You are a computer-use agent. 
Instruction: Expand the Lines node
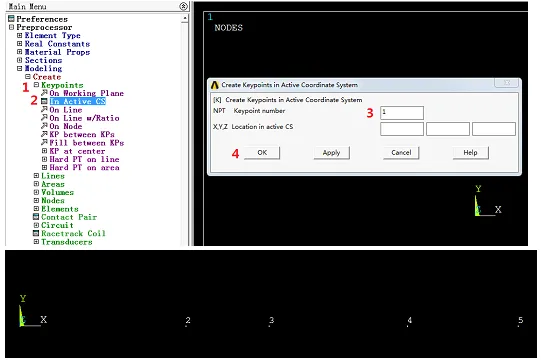coord(36,176)
